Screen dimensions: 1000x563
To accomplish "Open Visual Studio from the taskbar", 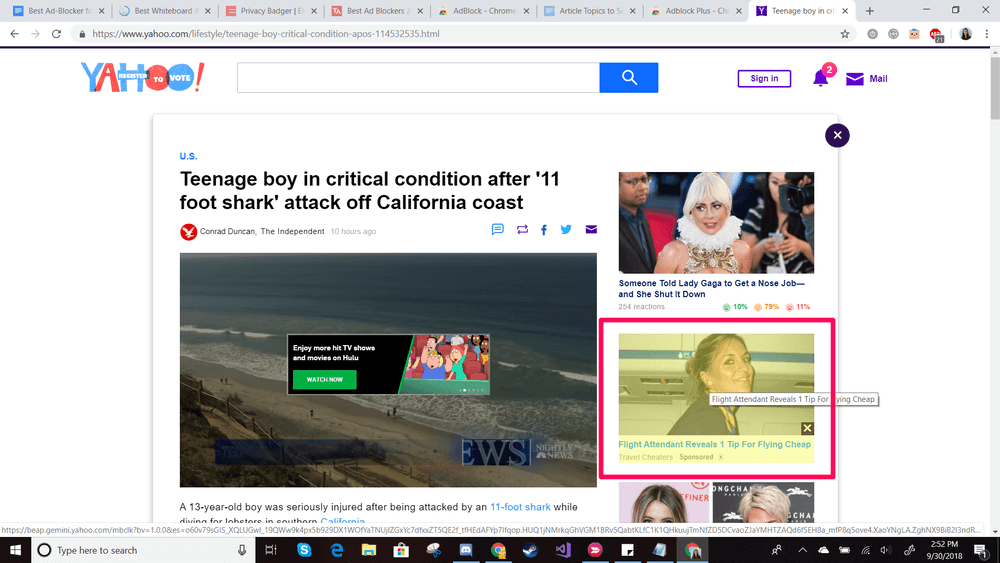I will (563, 550).
